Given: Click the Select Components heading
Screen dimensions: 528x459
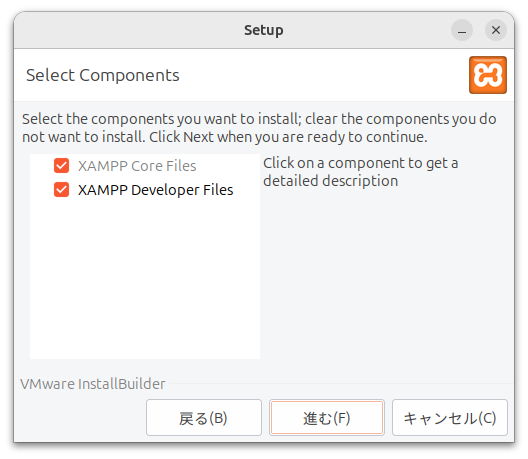Looking at the screenshot, I should pyautogui.click(x=103, y=75).
